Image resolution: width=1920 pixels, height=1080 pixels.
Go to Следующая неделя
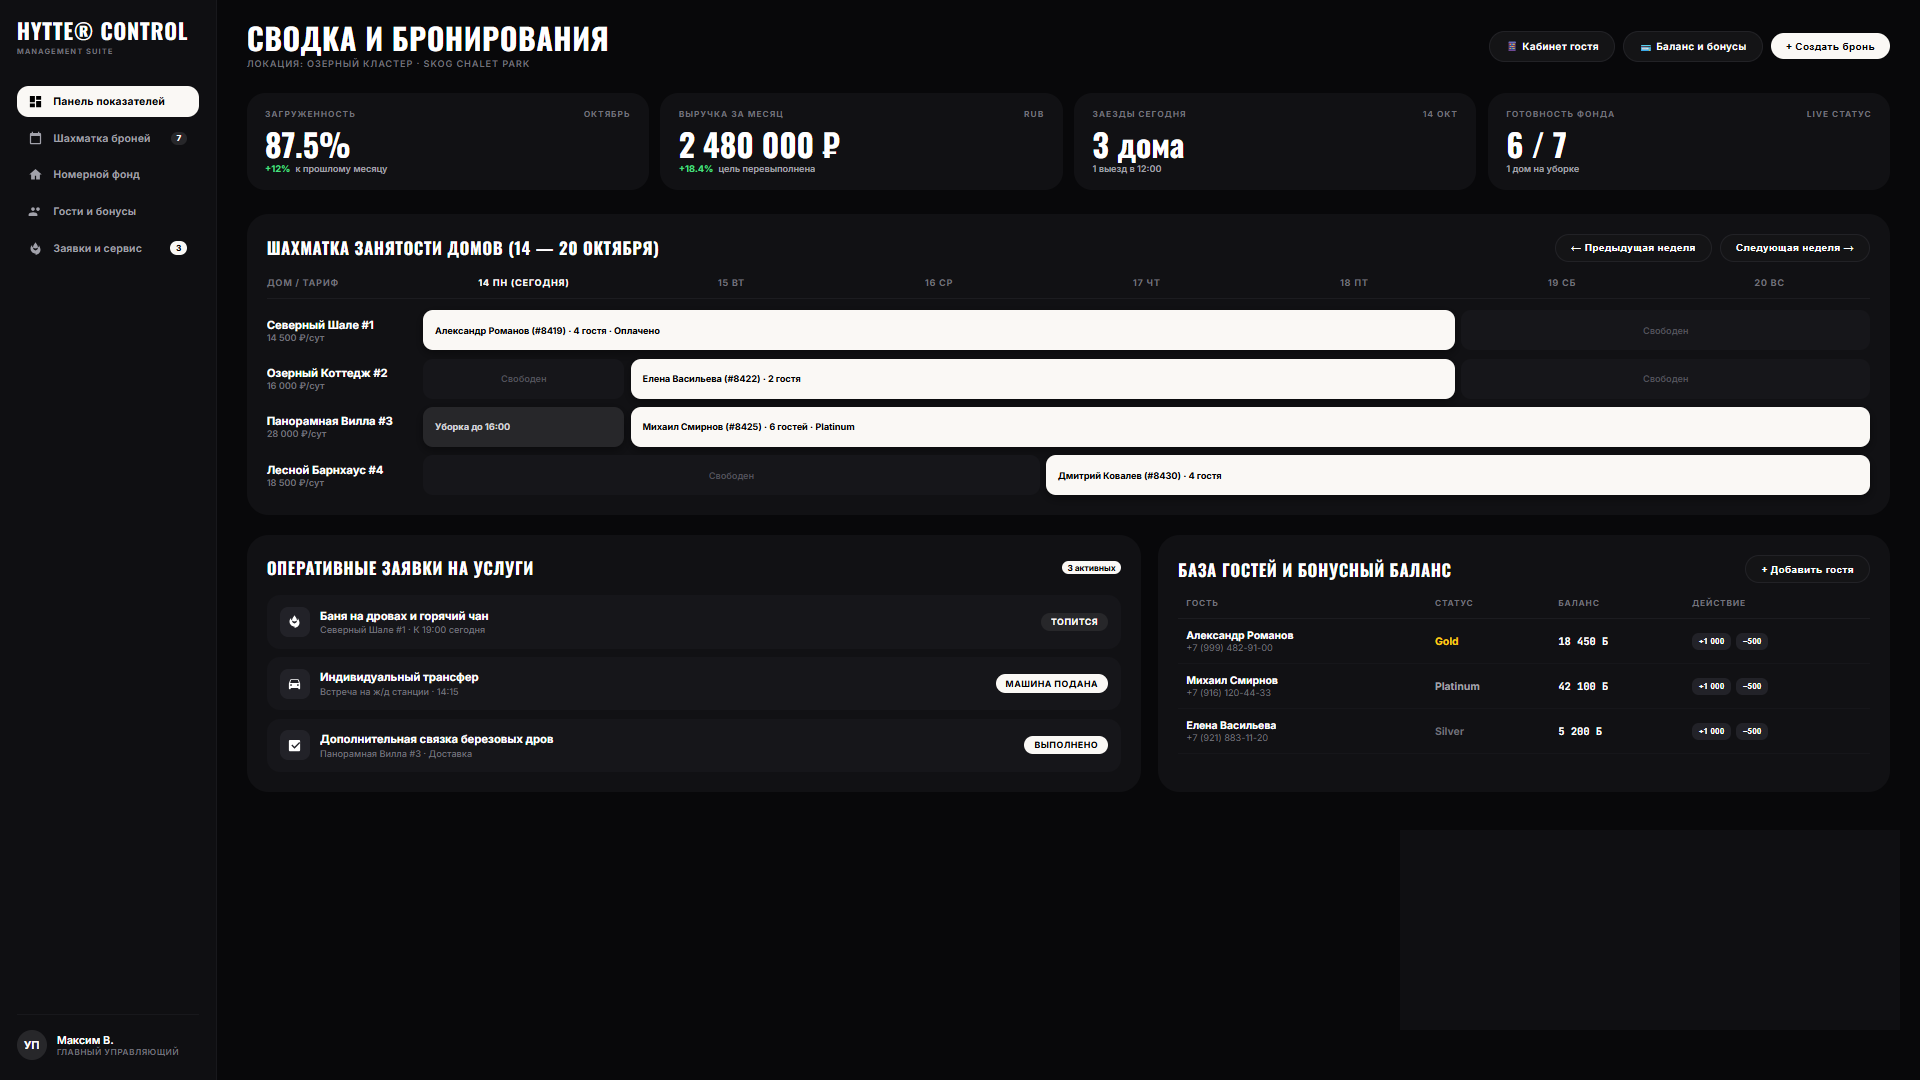click(1795, 248)
